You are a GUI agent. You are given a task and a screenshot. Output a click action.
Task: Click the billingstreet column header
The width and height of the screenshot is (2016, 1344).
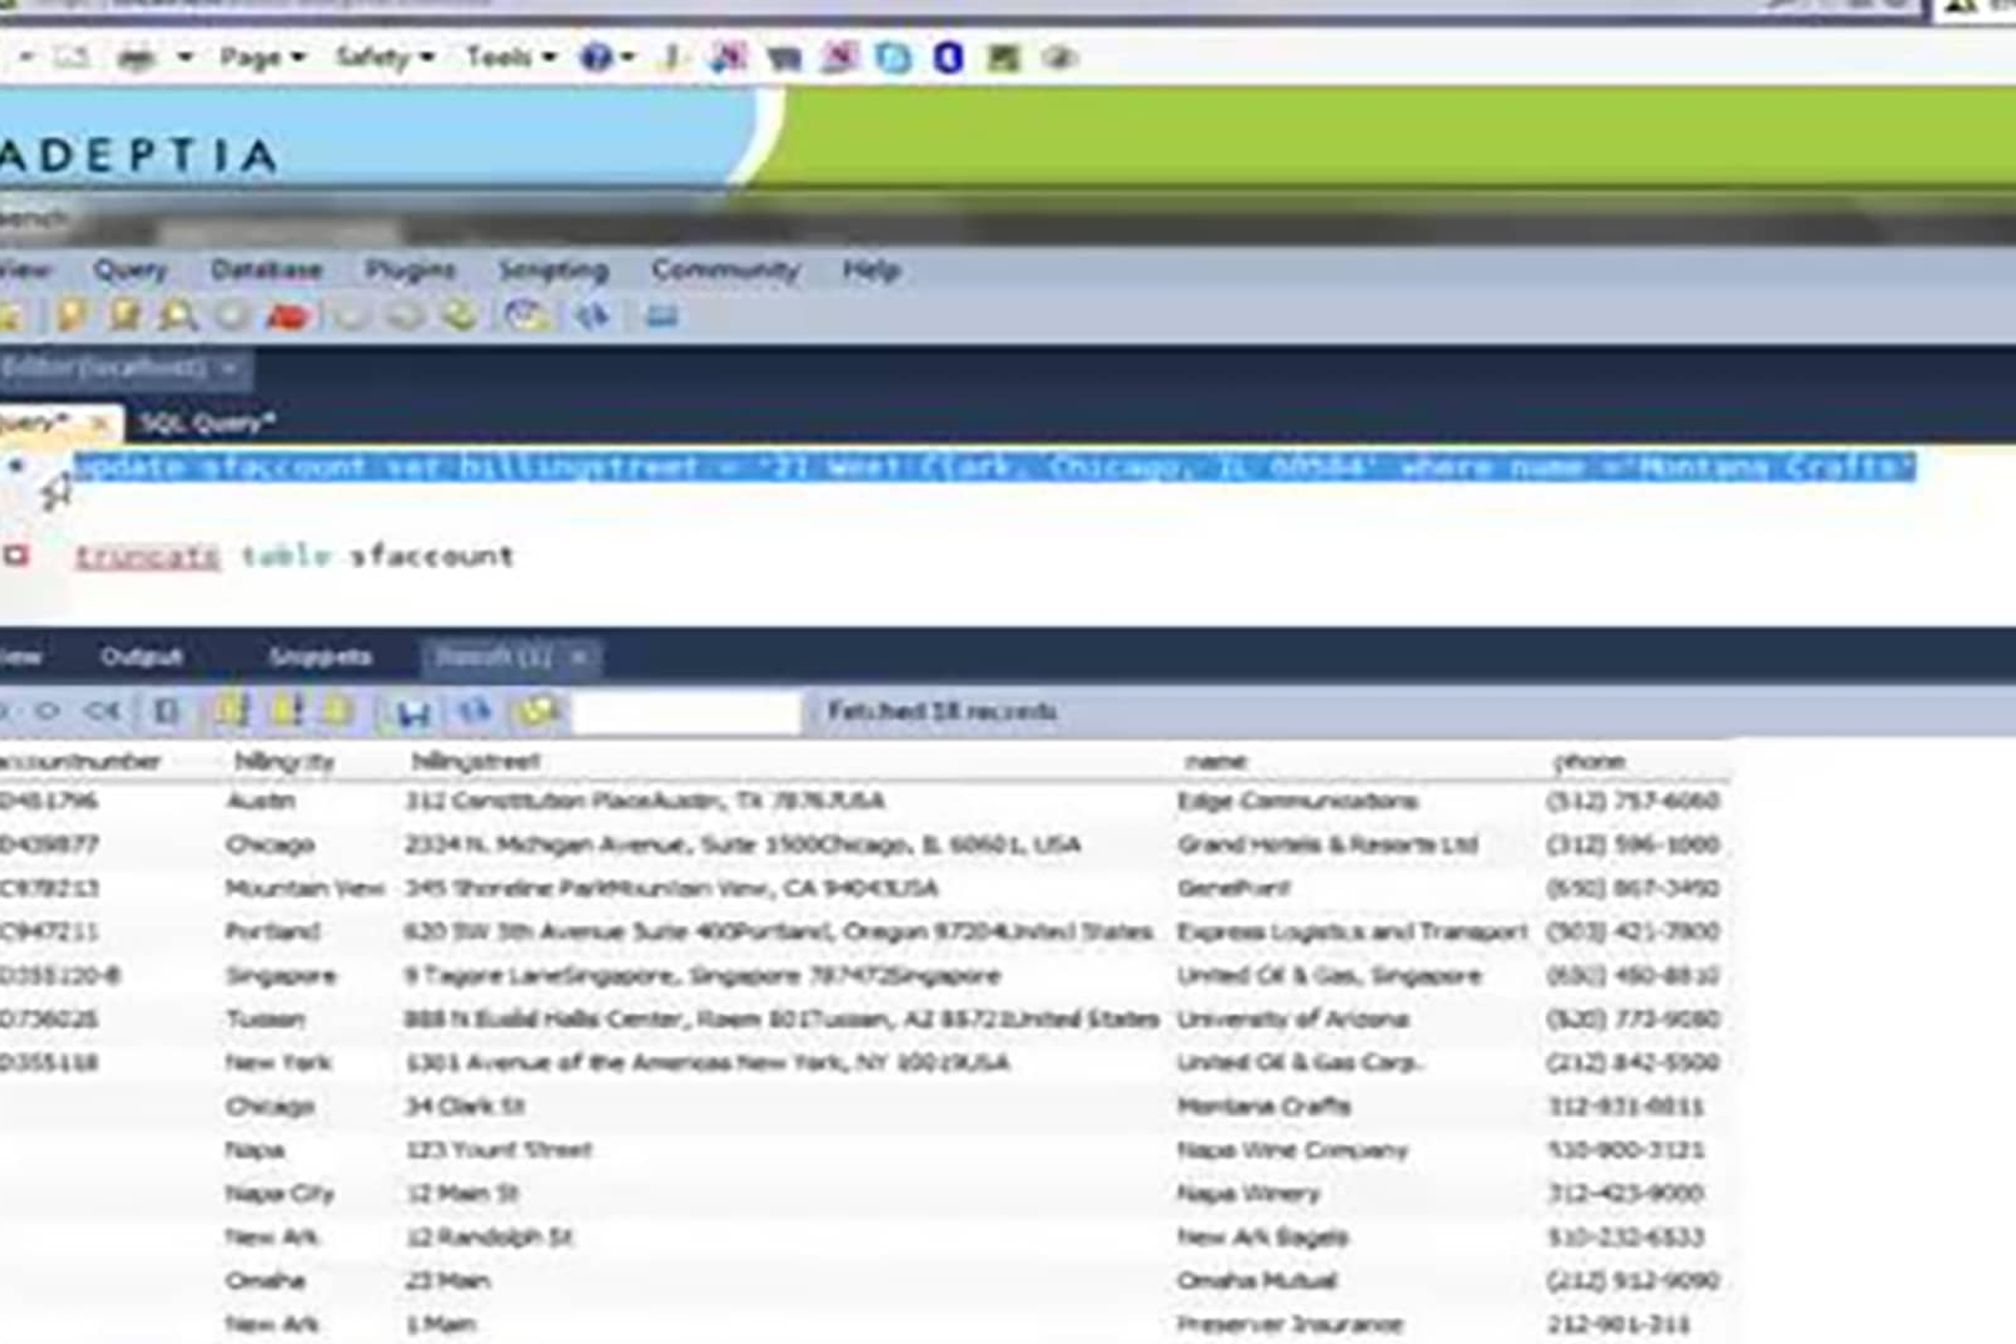(476, 762)
